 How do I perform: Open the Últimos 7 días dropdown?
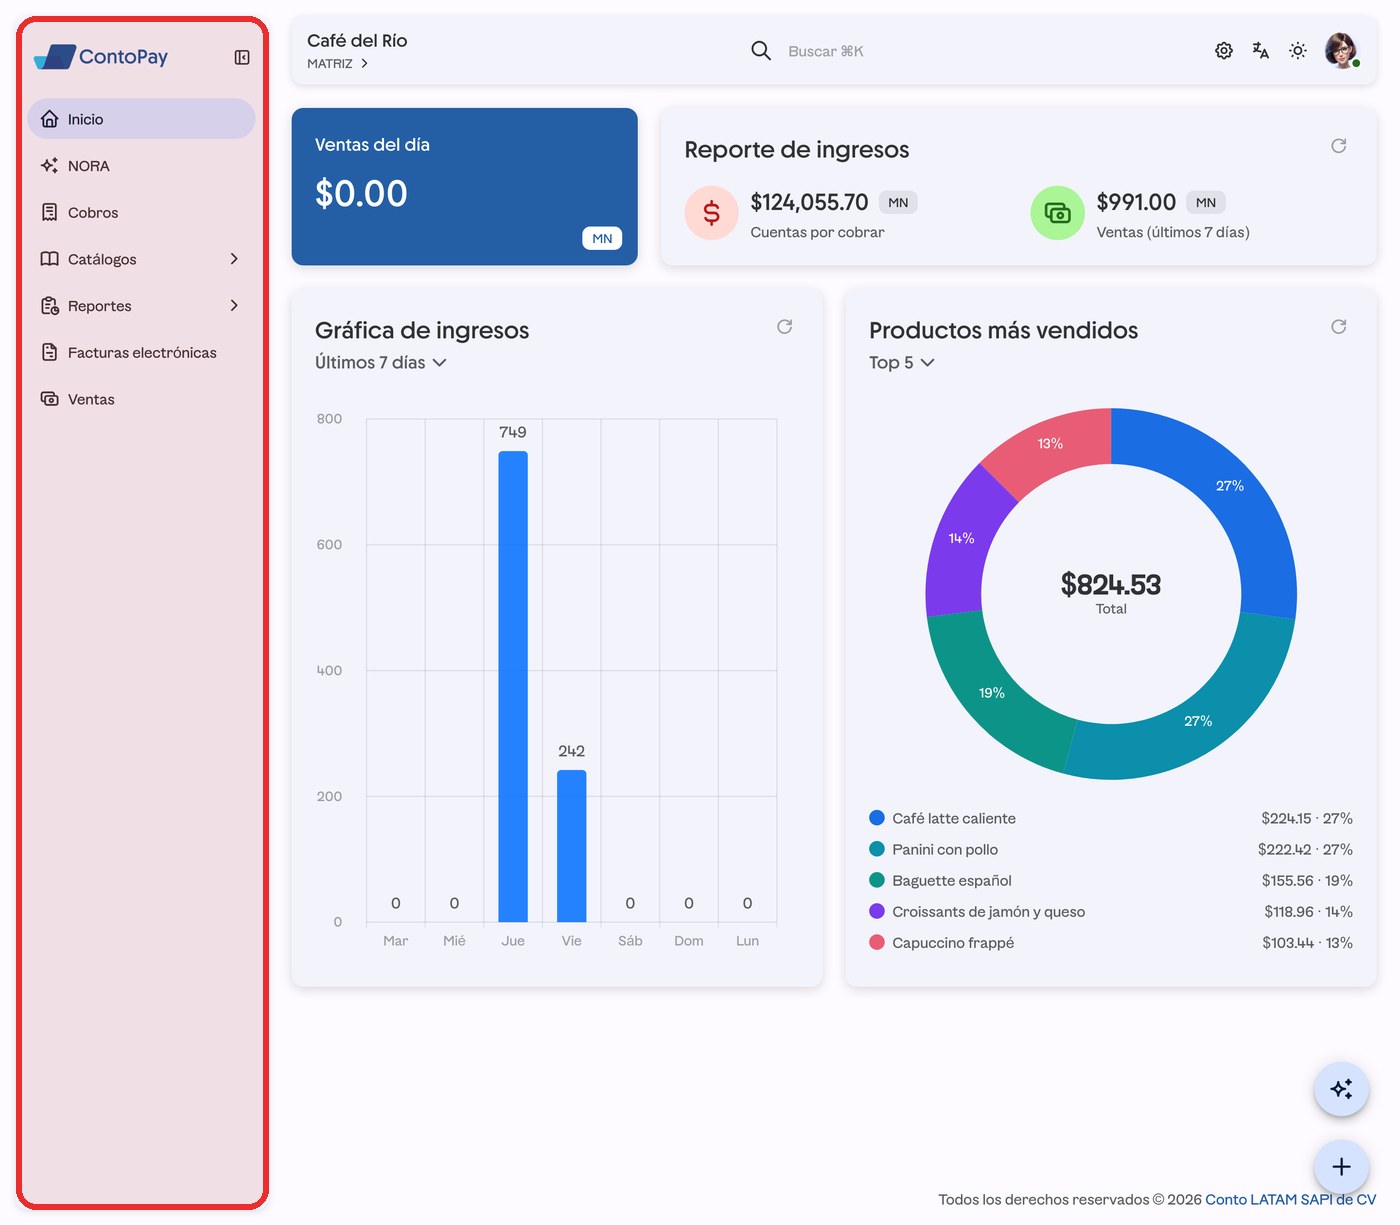(381, 363)
